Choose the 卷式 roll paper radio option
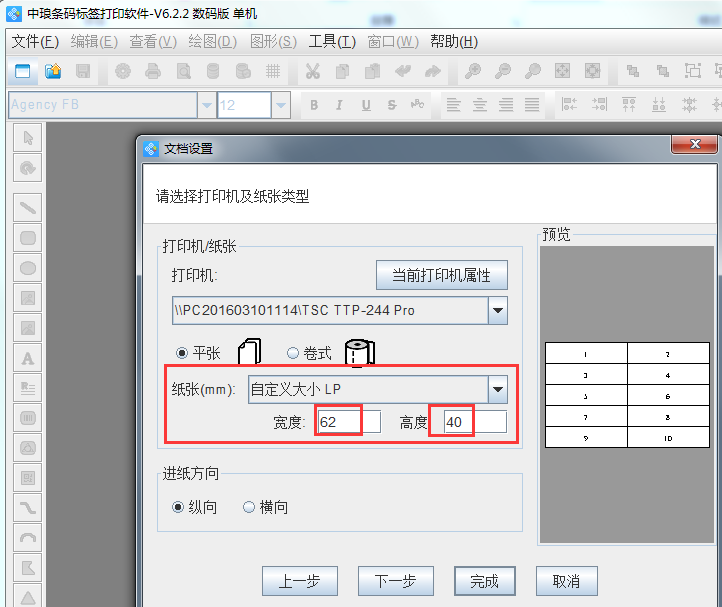The height and width of the screenshot is (607, 722). (293, 352)
